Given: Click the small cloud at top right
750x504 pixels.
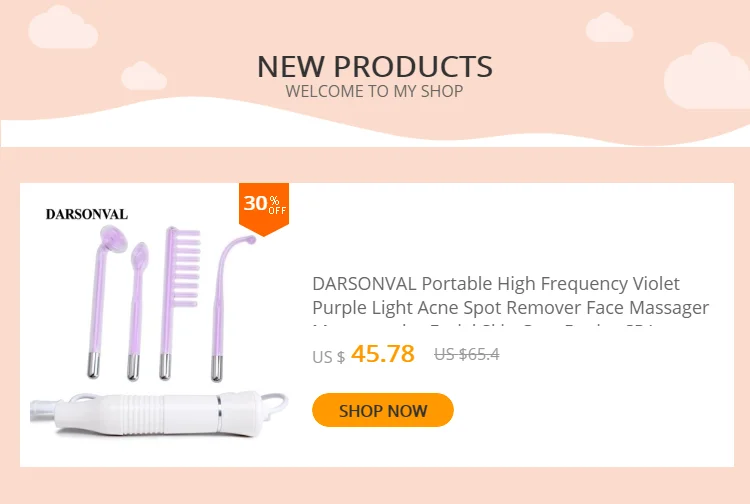Looking at the screenshot, I should point(609,28).
